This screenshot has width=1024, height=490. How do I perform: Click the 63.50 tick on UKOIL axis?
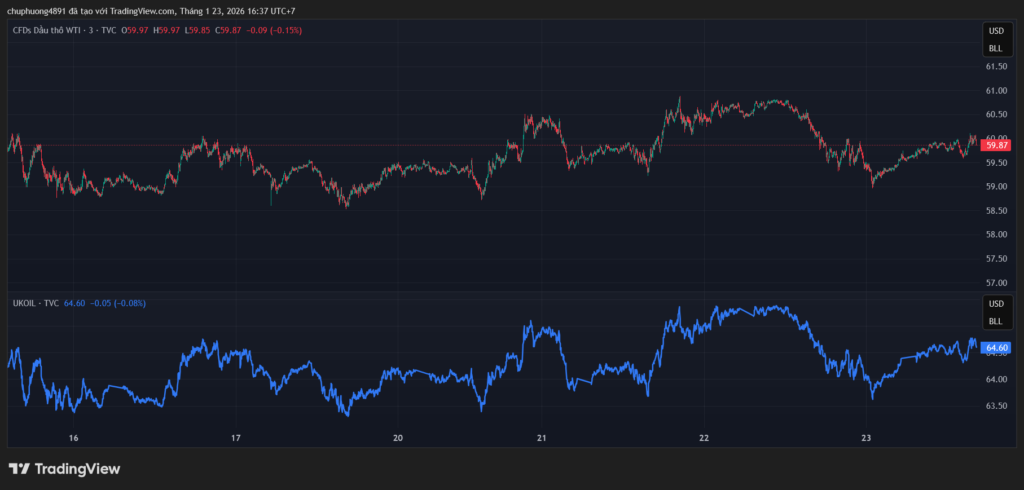[x=995, y=406]
